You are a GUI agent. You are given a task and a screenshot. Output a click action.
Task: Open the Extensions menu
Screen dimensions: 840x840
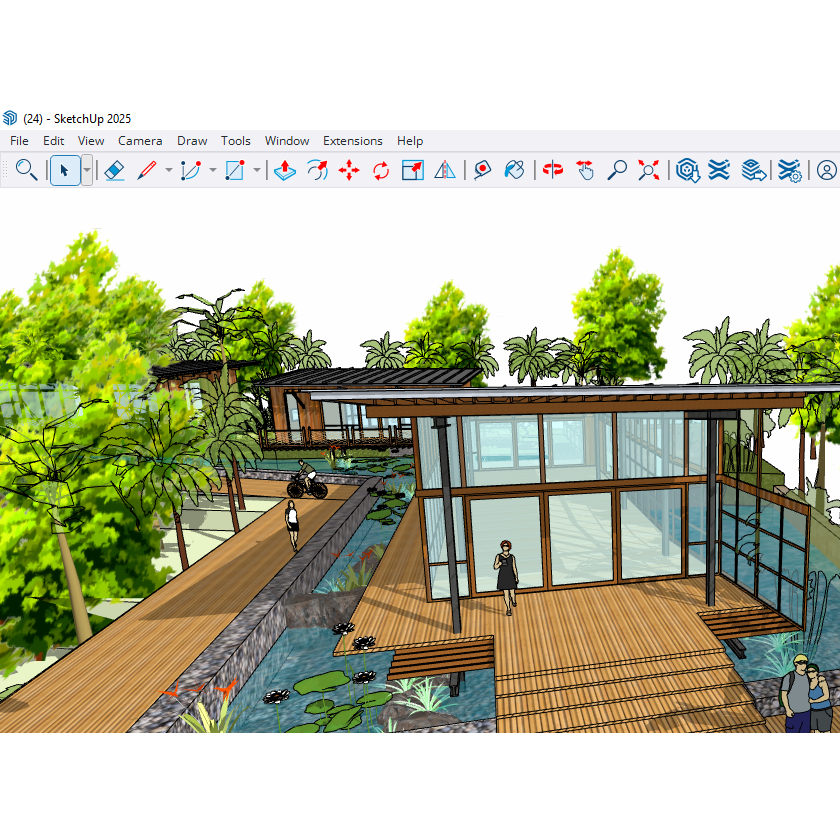tap(352, 141)
